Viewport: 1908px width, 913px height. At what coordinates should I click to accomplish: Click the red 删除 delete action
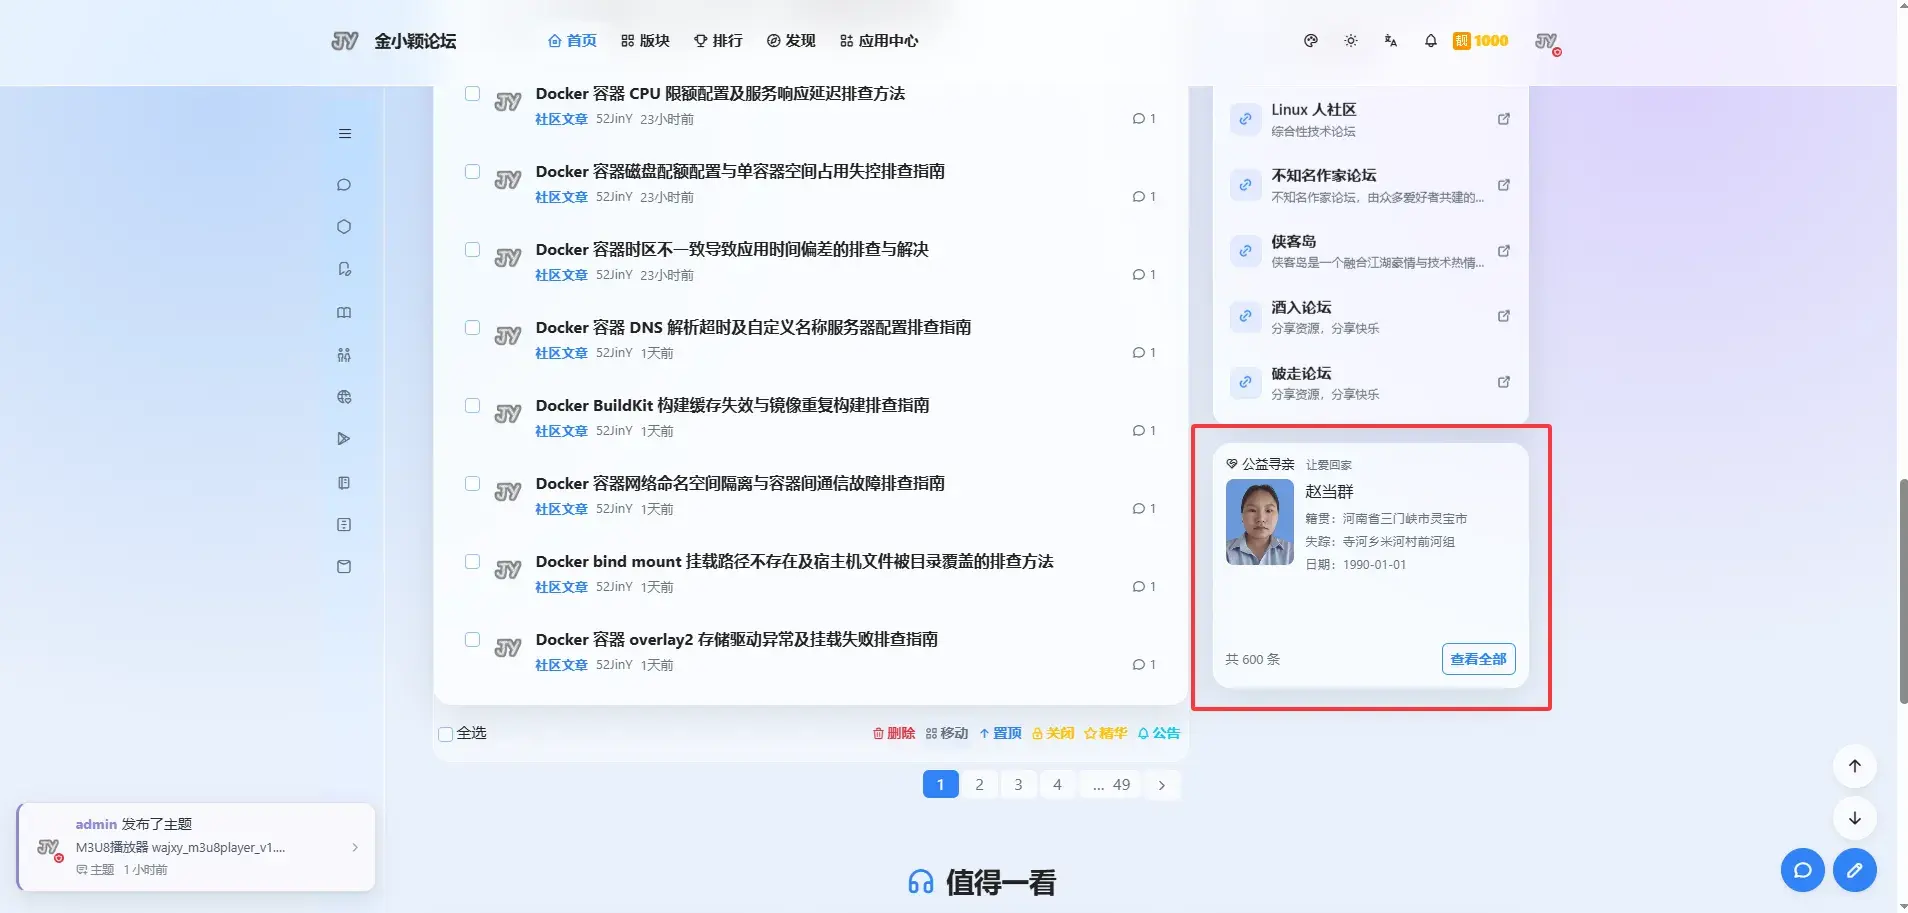pyautogui.click(x=894, y=733)
